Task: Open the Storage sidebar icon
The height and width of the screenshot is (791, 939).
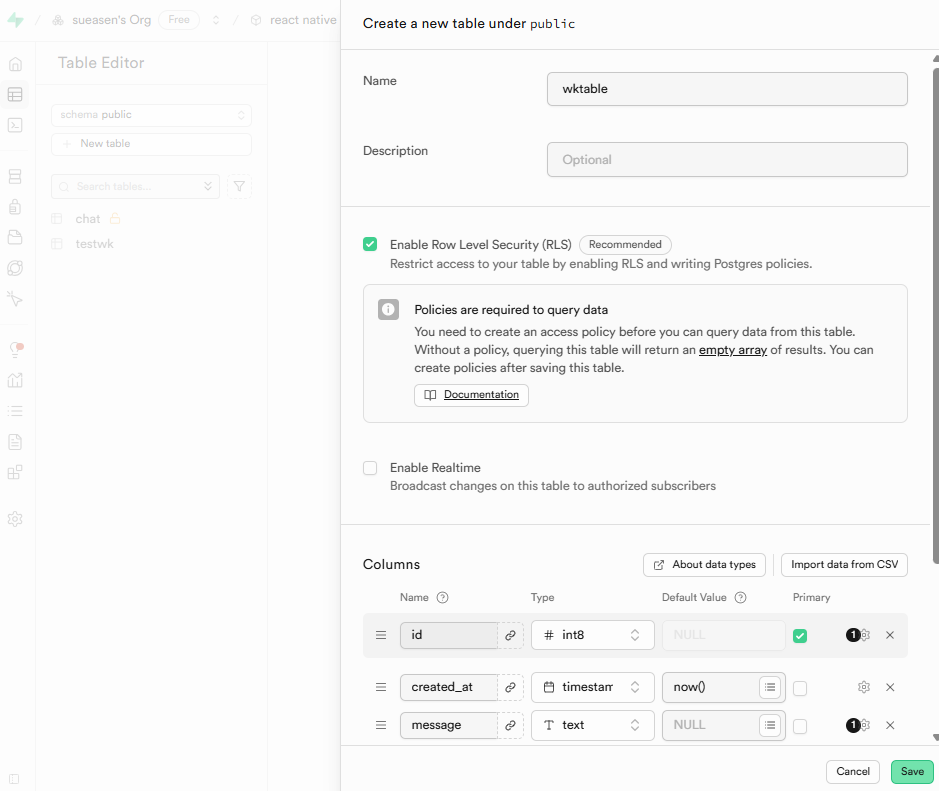Action: (x=15, y=237)
